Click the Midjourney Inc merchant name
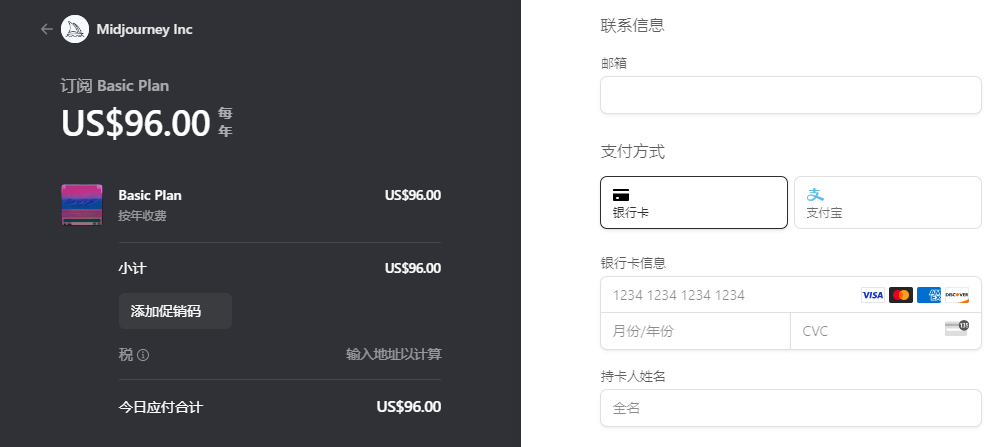This screenshot has width=1007, height=447. click(x=144, y=29)
